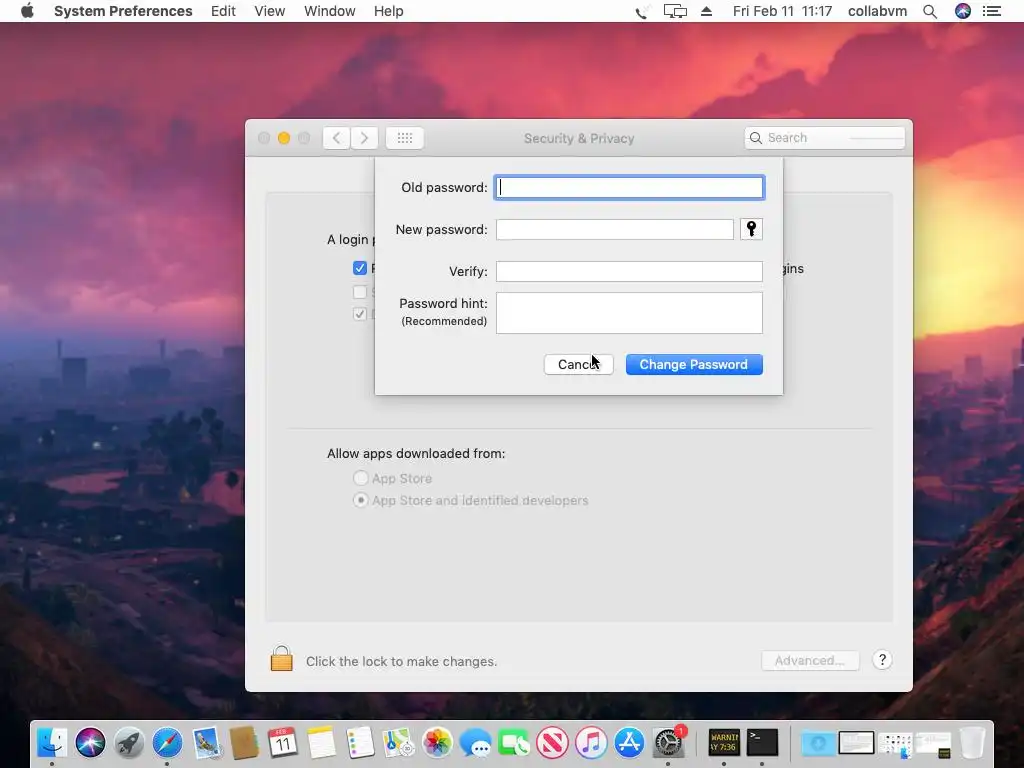Click Siri icon in menu bar

click(963, 11)
